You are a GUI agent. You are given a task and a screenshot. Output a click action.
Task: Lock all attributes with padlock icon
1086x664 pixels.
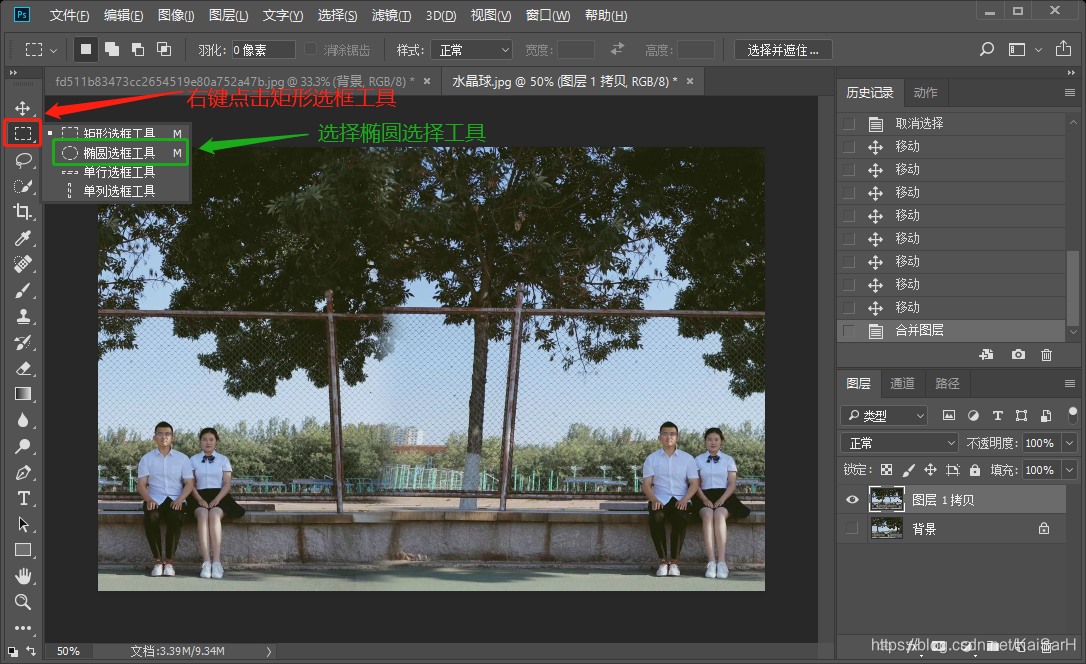coord(974,470)
